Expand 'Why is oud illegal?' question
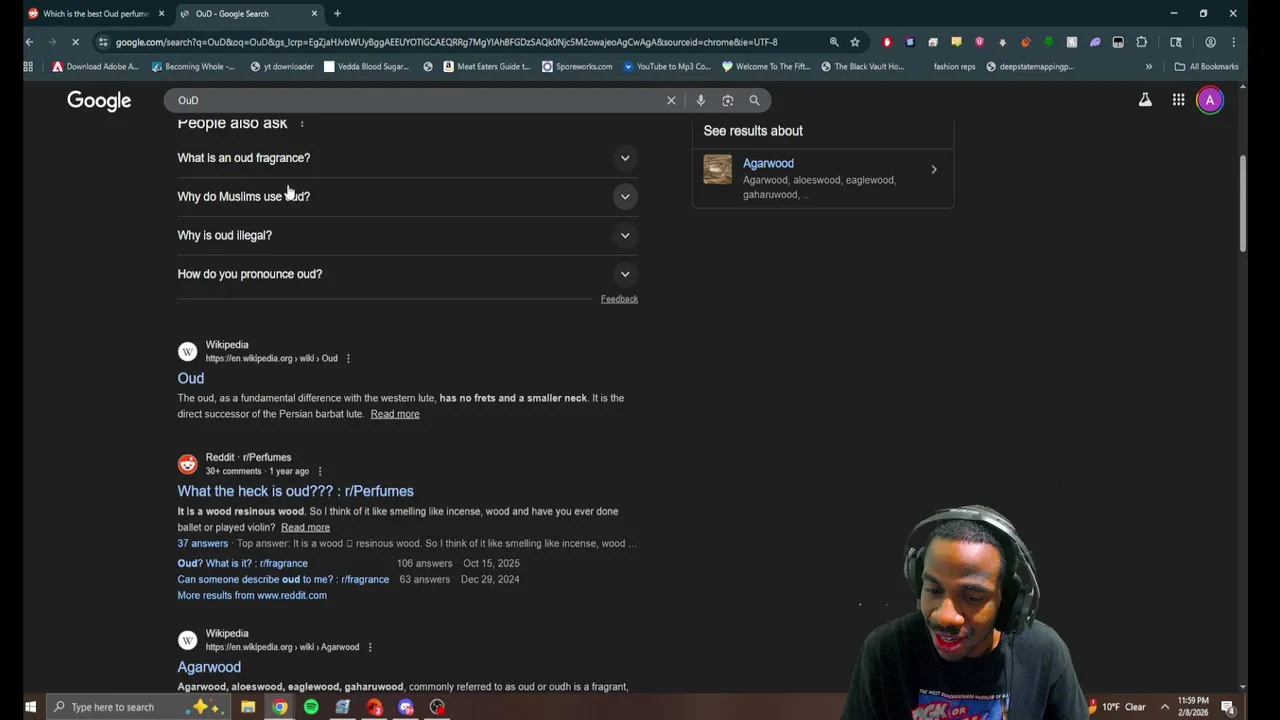Viewport: 1280px width, 720px height. (407, 235)
